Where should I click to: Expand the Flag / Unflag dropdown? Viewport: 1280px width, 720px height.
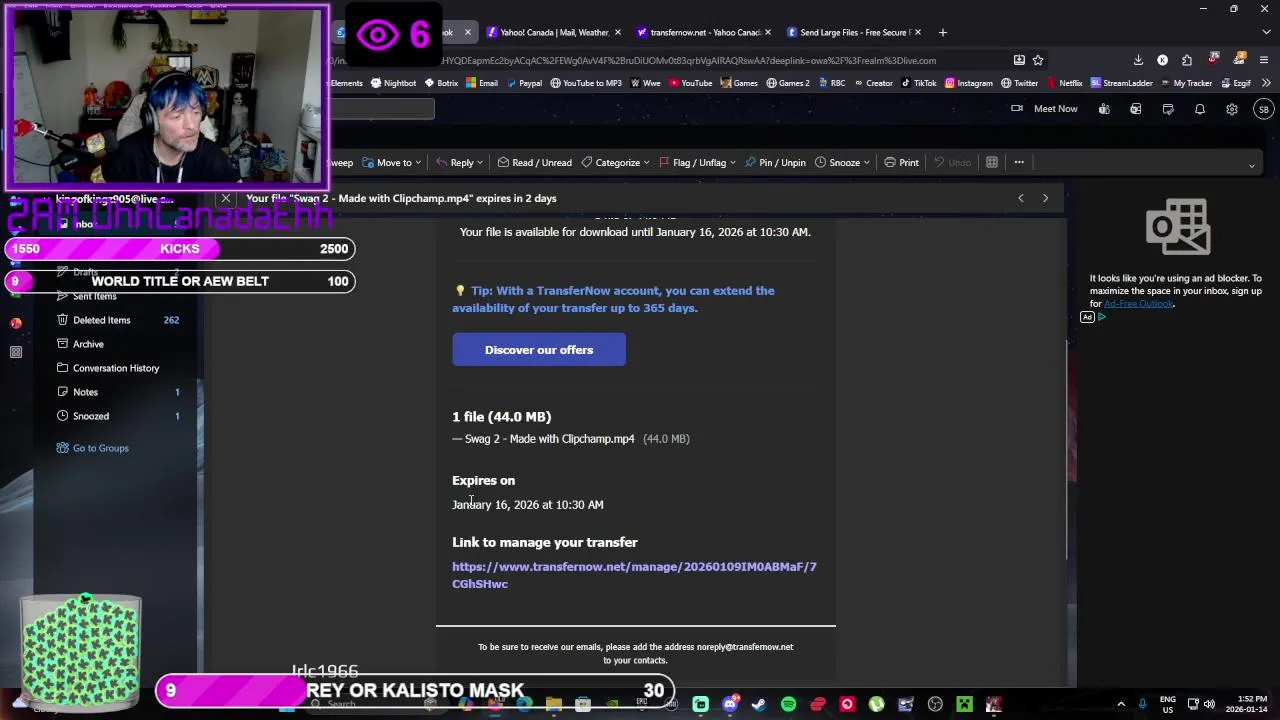733,163
